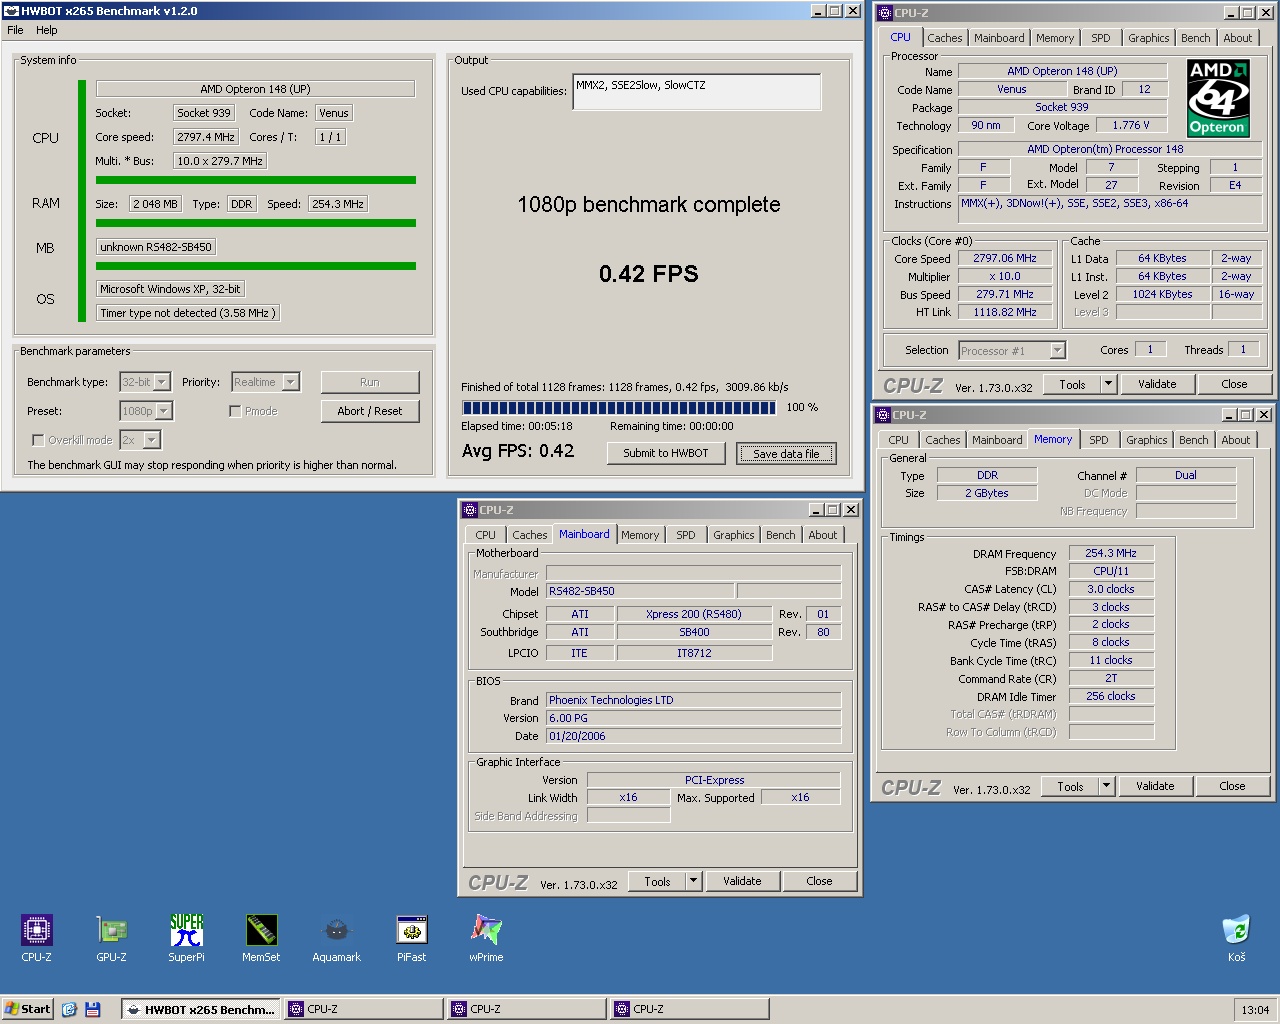Click the Tools button in CPU-Z Mainboard window
Screen dimensions: 1280x1024
[x=657, y=881]
